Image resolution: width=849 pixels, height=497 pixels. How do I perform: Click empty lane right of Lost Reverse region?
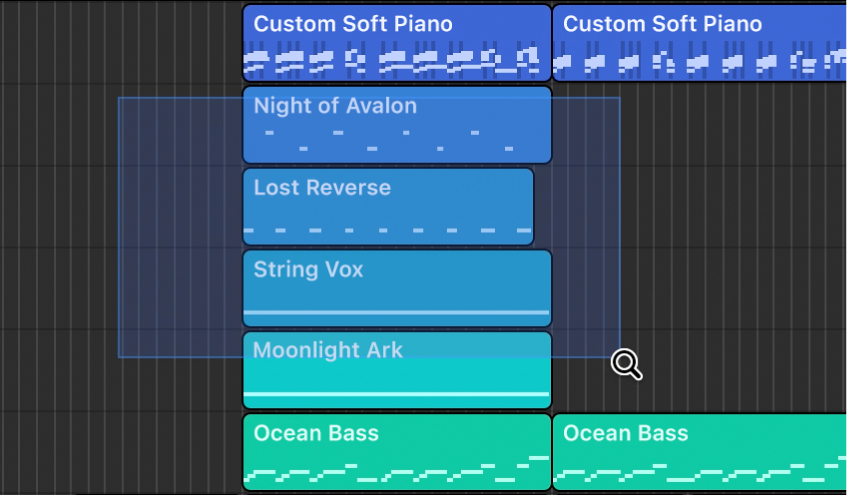point(700,207)
